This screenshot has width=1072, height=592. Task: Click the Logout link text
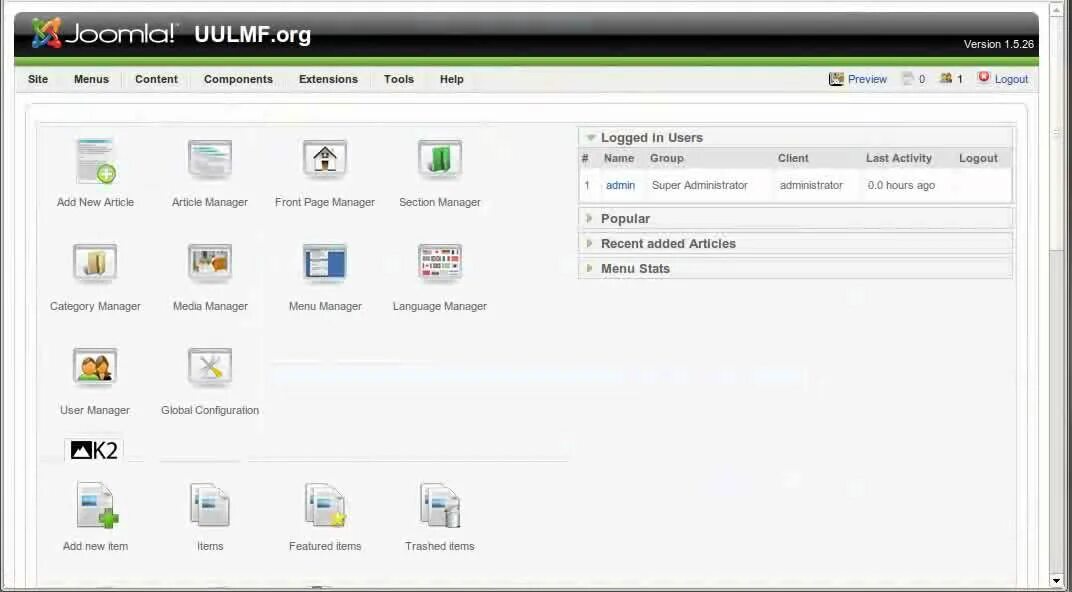tap(1012, 79)
